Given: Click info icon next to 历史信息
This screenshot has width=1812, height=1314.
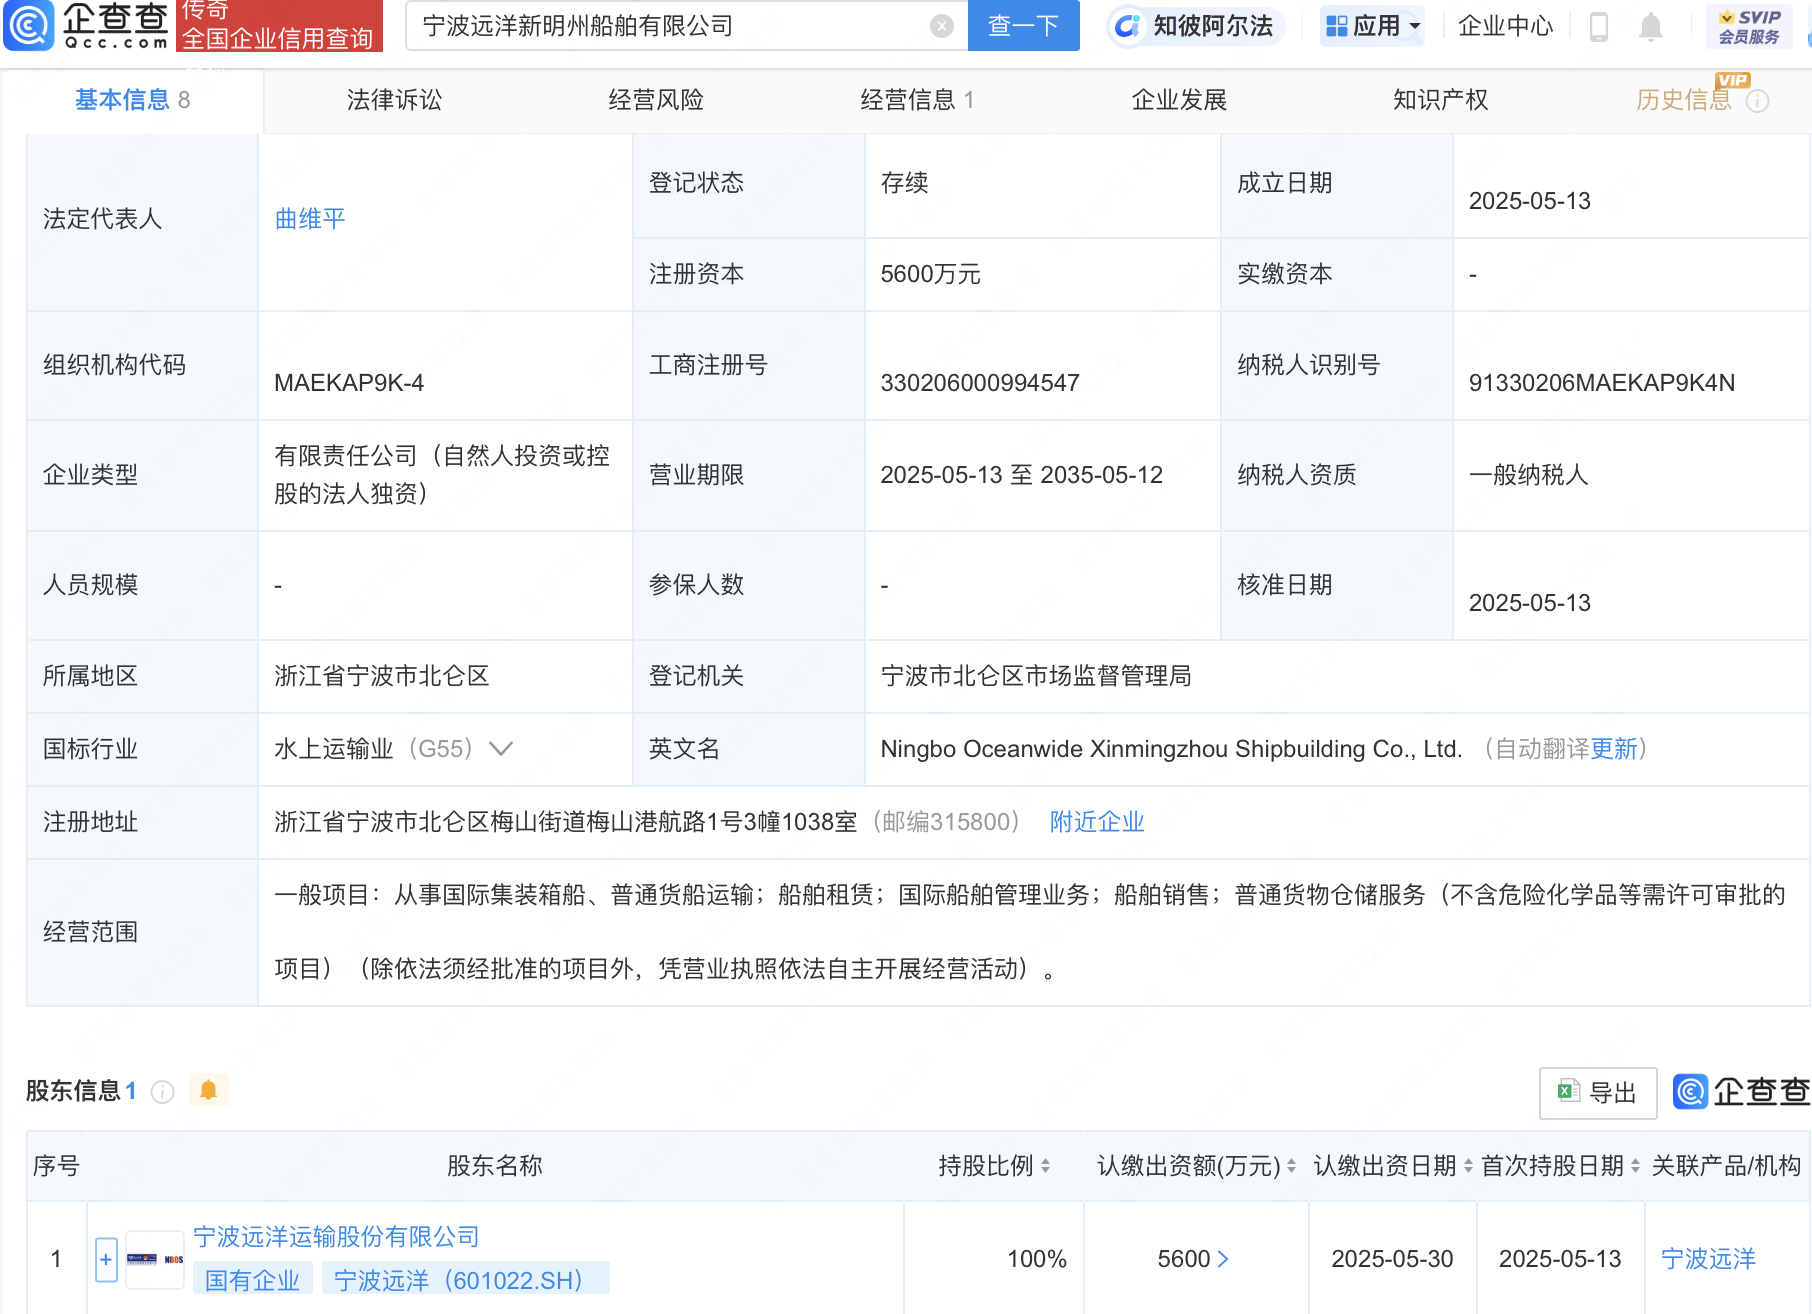Looking at the screenshot, I should [1757, 101].
